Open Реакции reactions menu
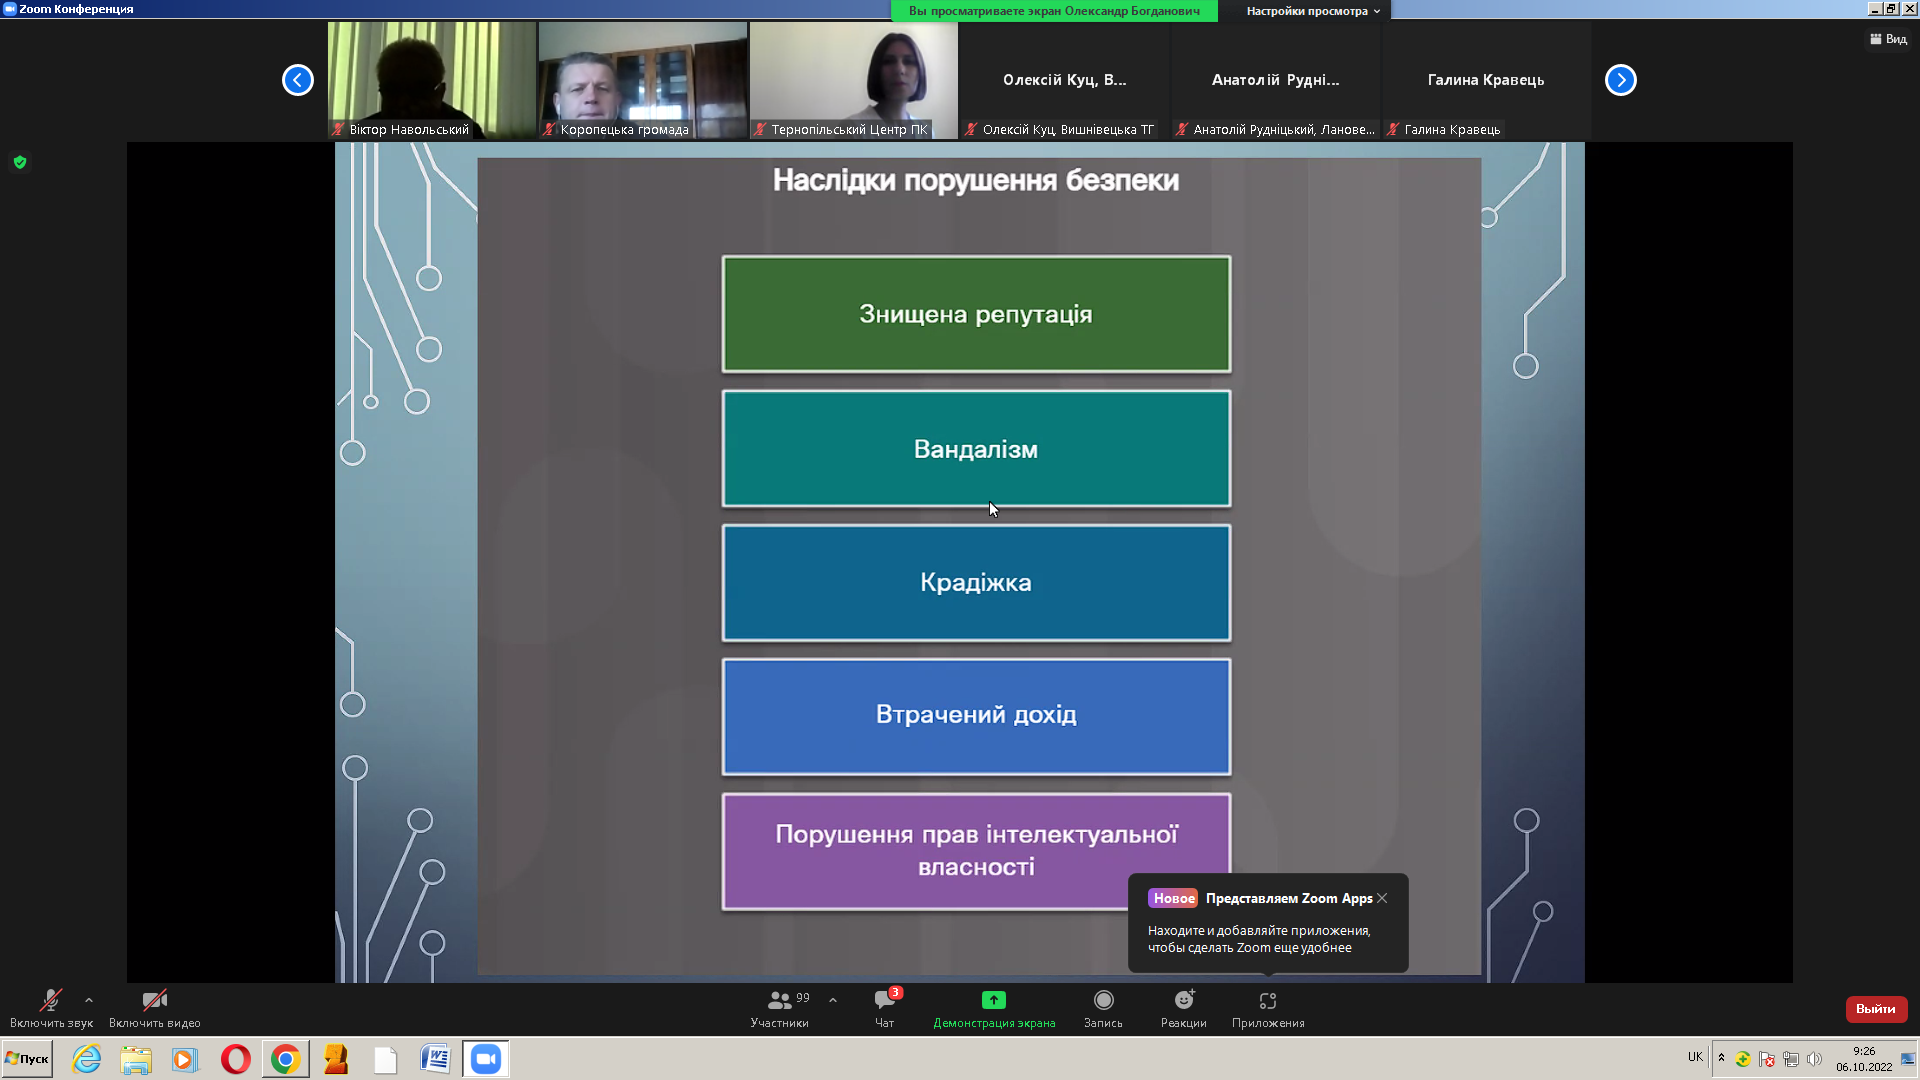Viewport: 1920px width, 1080px height. (1184, 1008)
